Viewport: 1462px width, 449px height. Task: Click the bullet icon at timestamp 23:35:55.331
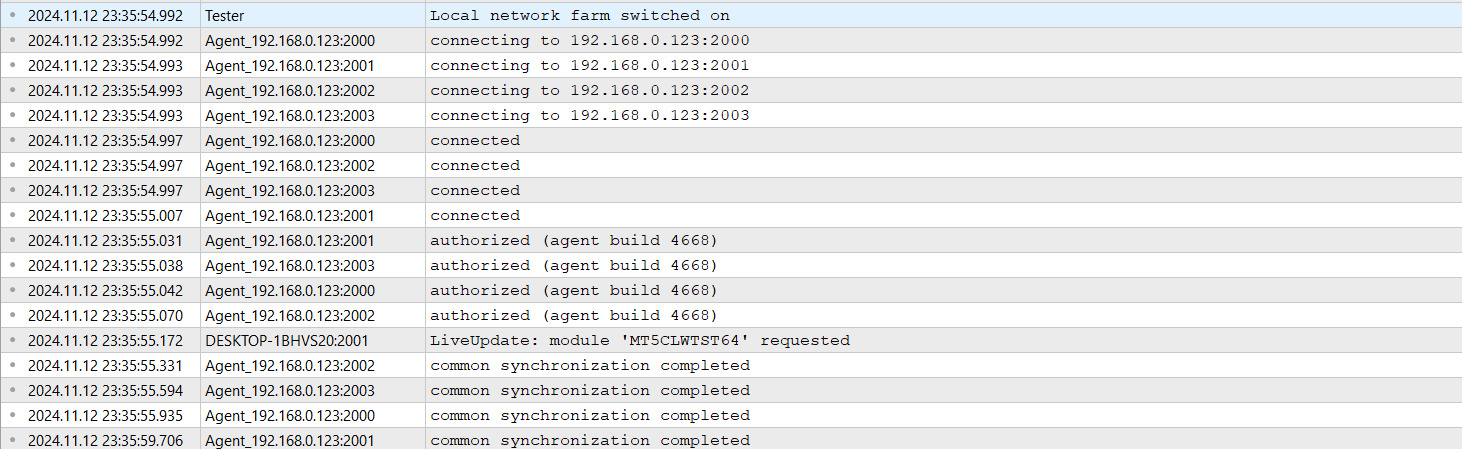pos(12,365)
